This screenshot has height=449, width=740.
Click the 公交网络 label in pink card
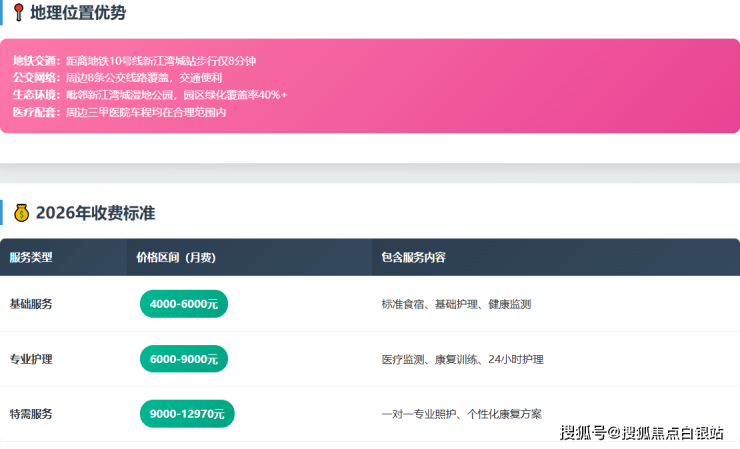[37, 78]
